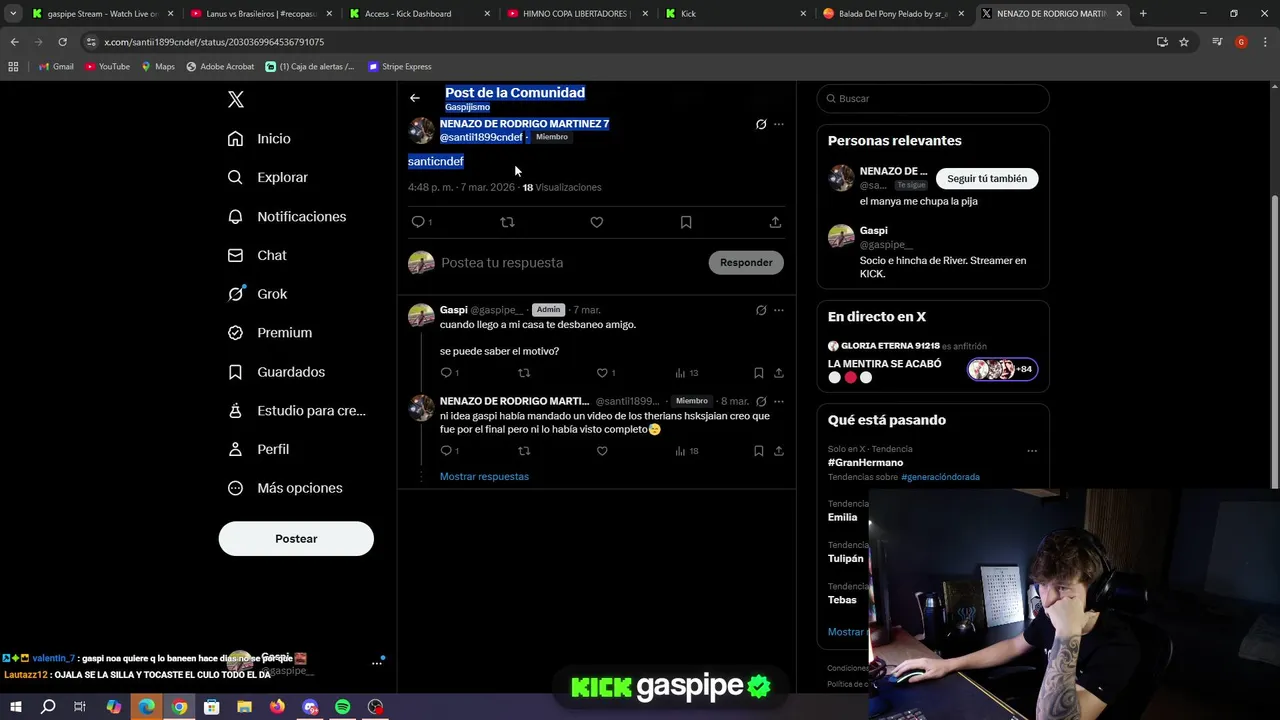This screenshot has height=720, width=1280.
Task: Open the Stripe Express bookmark
Action: [x=399, y=67]
